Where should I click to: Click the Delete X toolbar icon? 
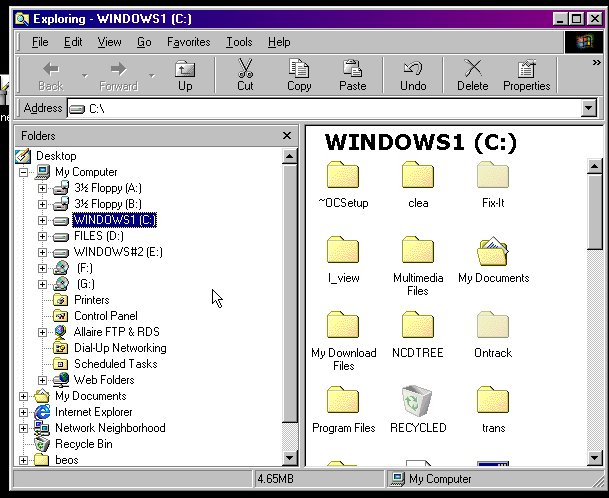(x=473, y=74)
